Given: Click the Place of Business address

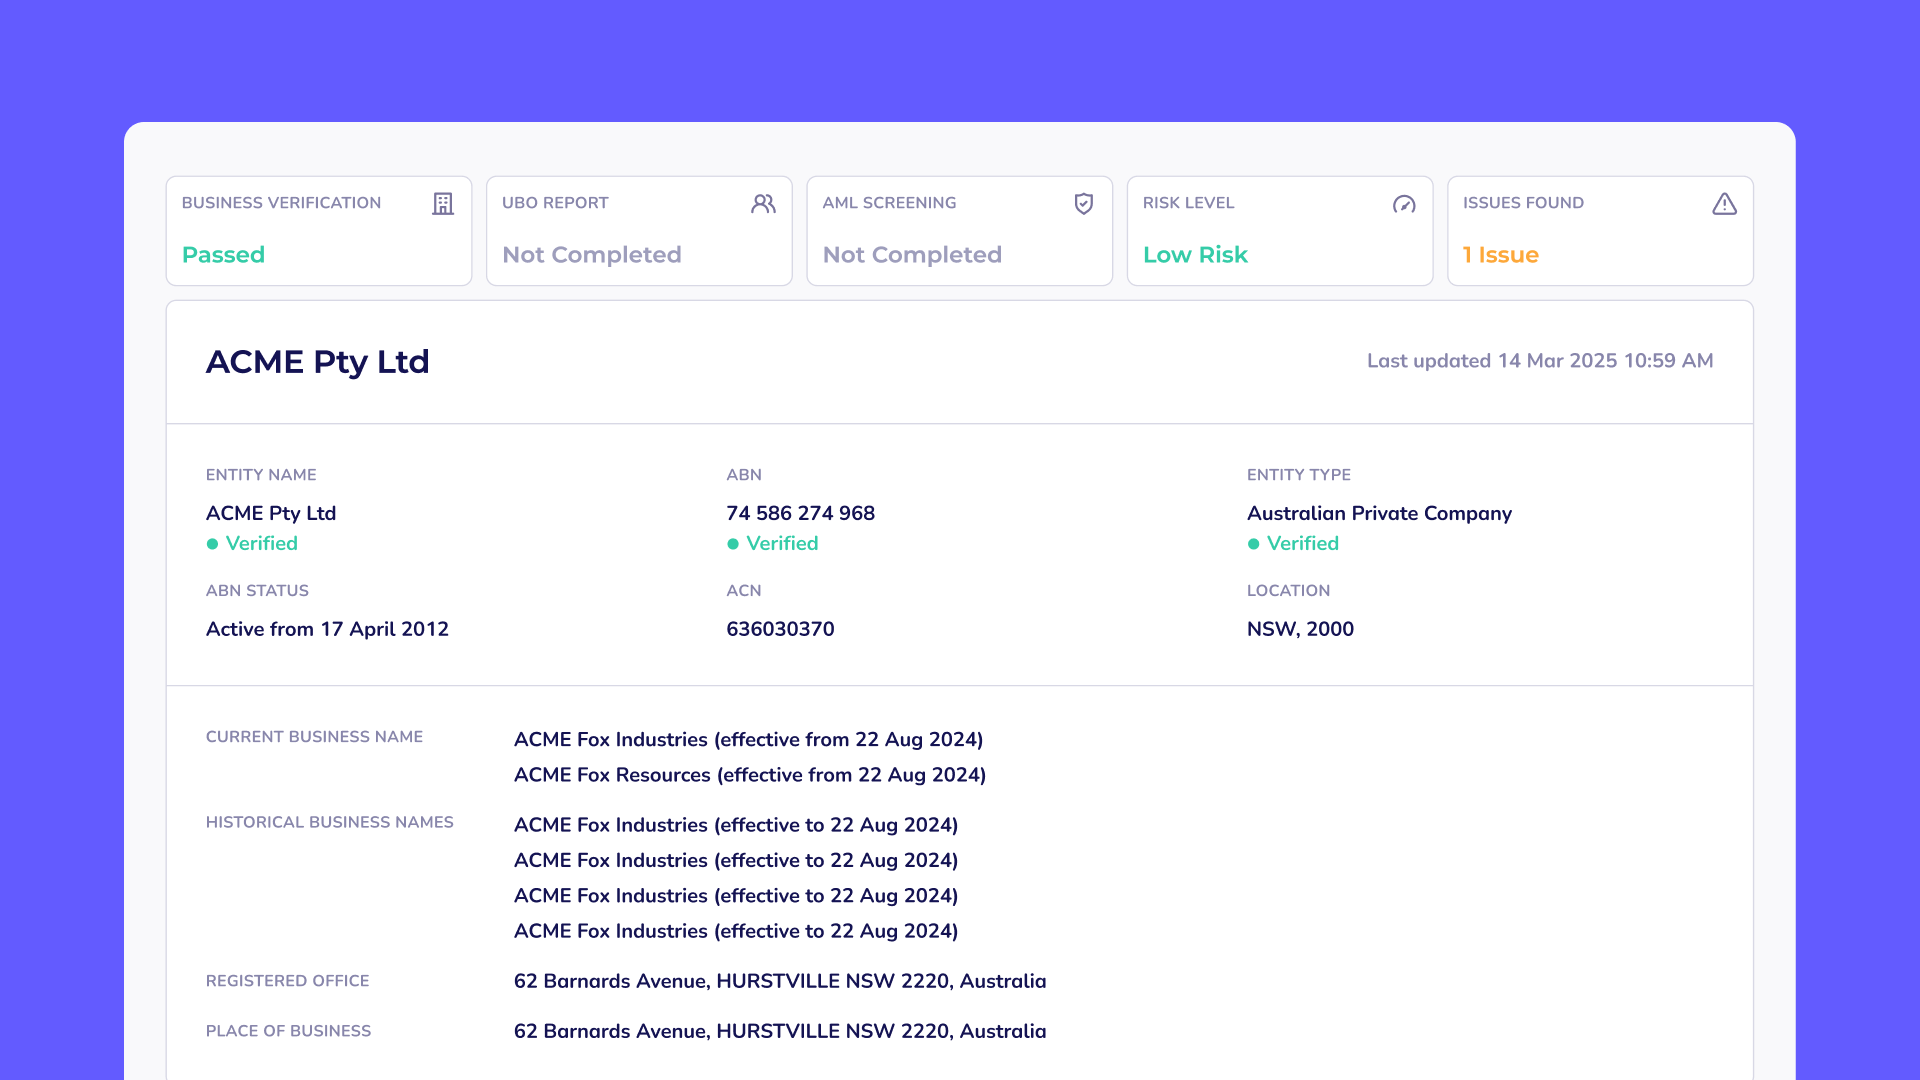Looking at the screenshot, I should tap(779, 1031).
